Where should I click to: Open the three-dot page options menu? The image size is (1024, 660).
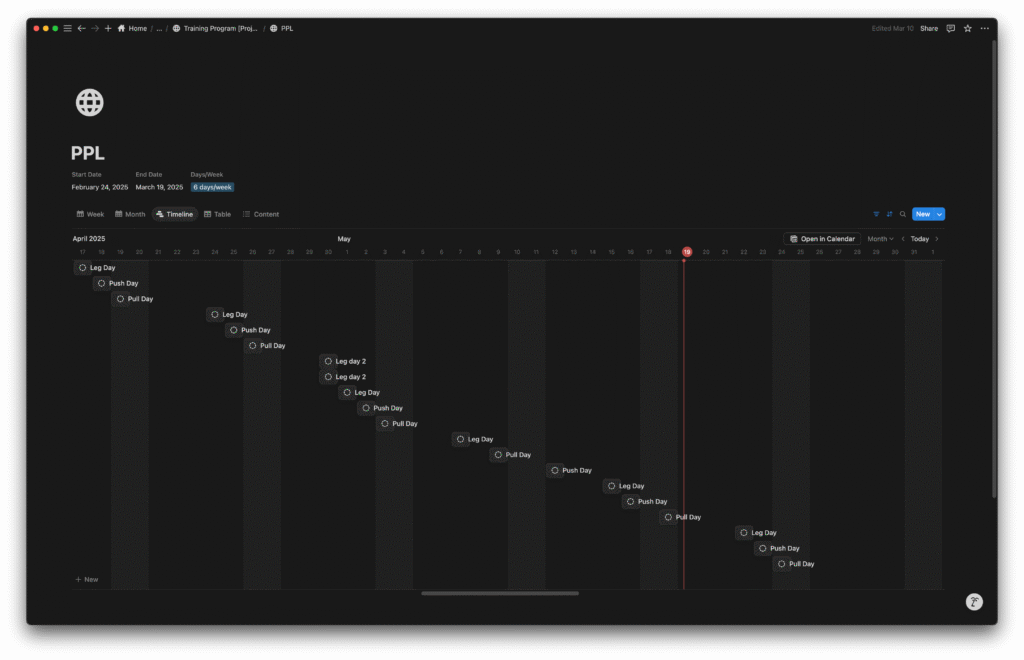984,28
